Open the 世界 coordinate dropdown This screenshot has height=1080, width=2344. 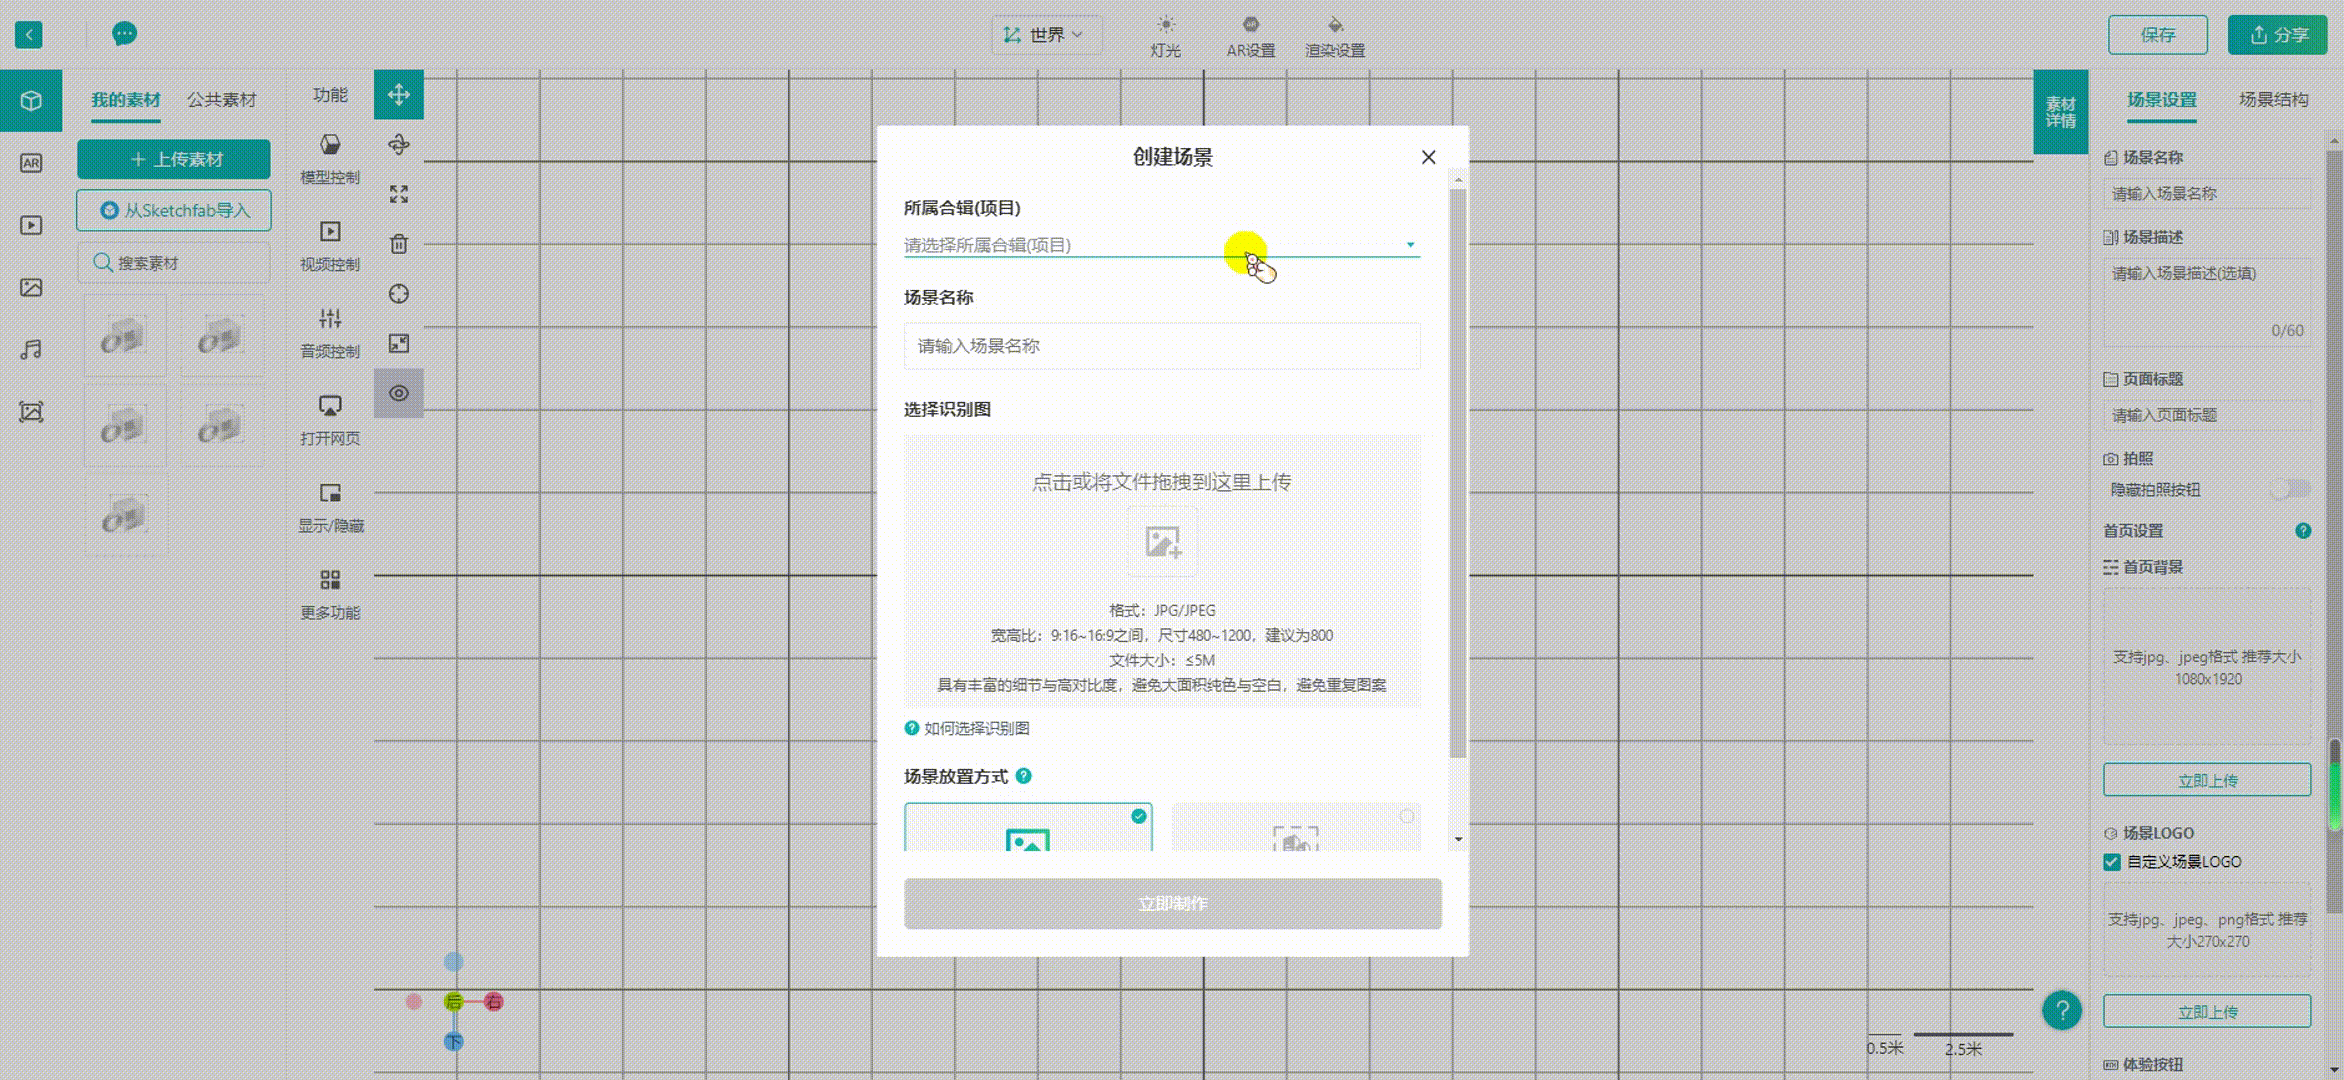pyautogui.click(x=1046, y=35)
